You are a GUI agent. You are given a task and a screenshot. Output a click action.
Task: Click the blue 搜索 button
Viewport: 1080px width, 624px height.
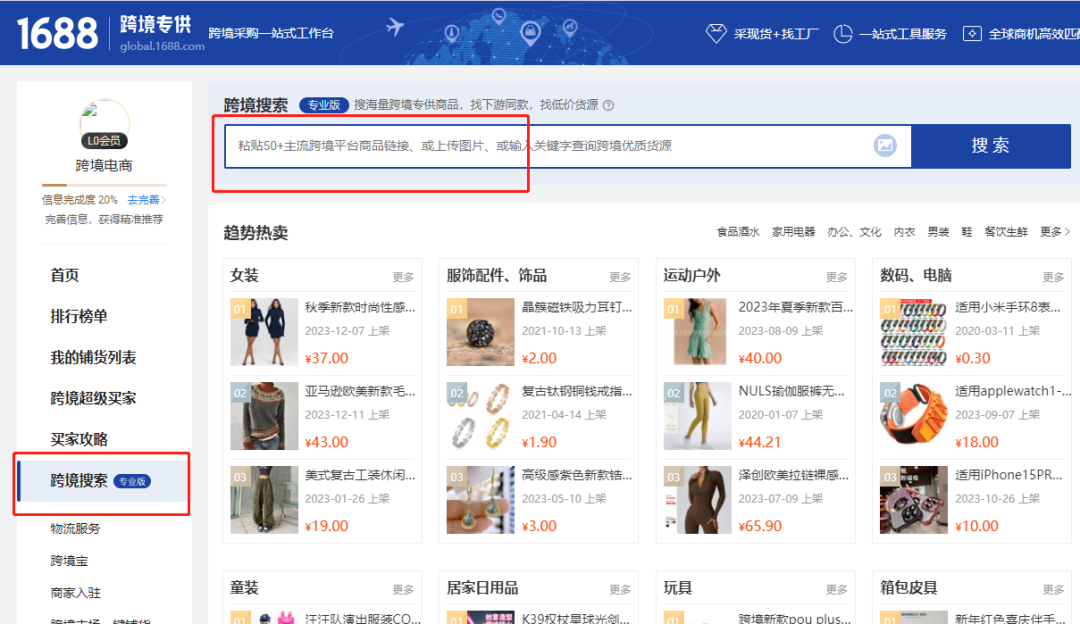click(991, 145)
